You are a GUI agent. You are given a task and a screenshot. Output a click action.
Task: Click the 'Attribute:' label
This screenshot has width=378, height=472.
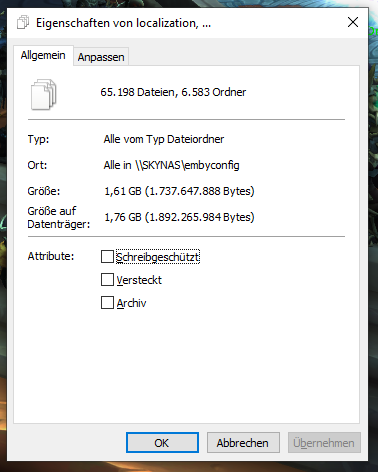point(51,256)
